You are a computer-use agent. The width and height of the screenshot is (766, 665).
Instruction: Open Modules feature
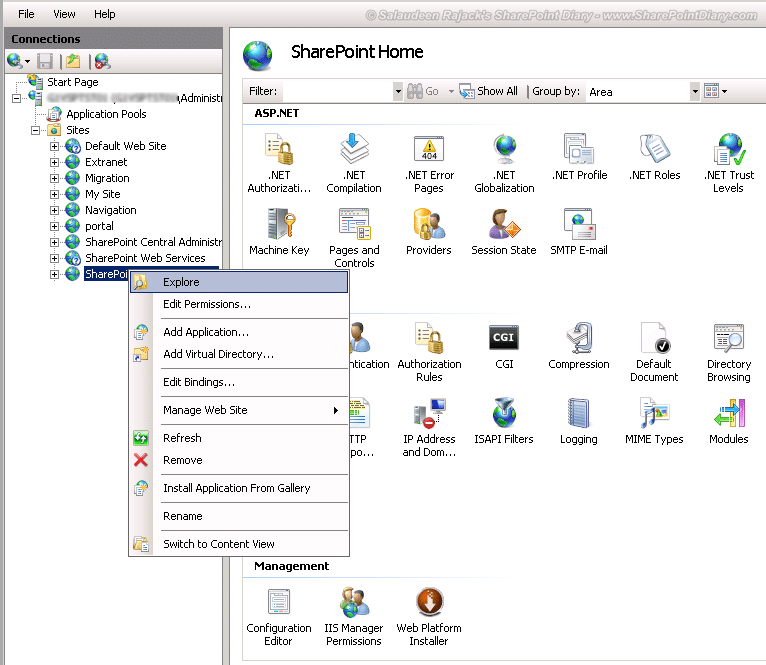pos(729,421)
